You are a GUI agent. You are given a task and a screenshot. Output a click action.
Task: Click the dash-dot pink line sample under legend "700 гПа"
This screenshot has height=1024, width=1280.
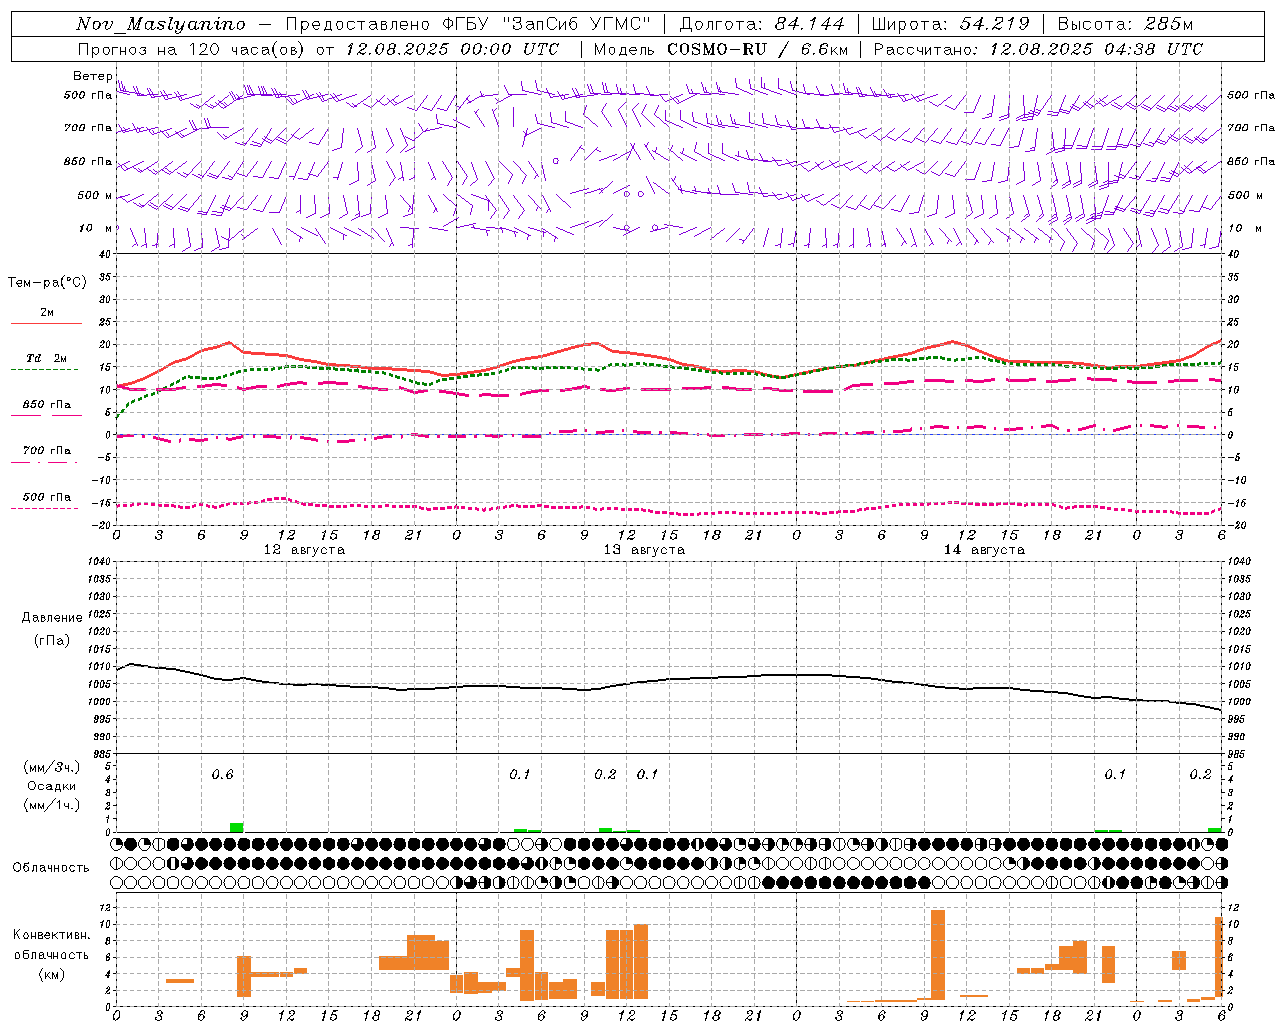tap(44, 462)
